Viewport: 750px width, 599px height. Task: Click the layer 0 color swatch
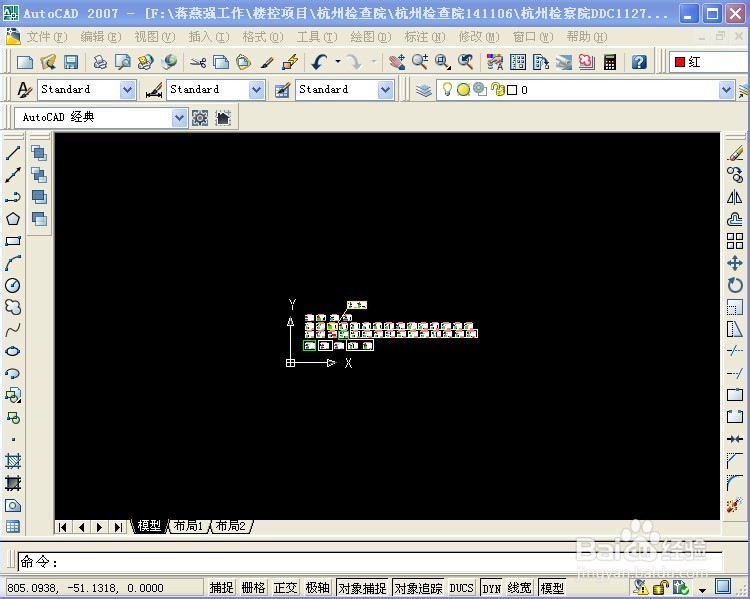click(512, 90)
